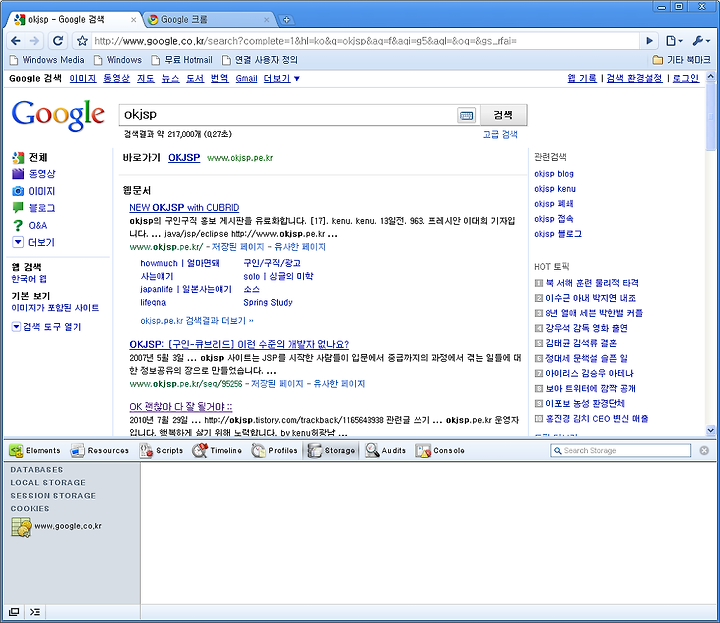The height and width of the screenshot is (623, 720).
Task: Open the Windows bookmark
Action: (x=118, y=60)
